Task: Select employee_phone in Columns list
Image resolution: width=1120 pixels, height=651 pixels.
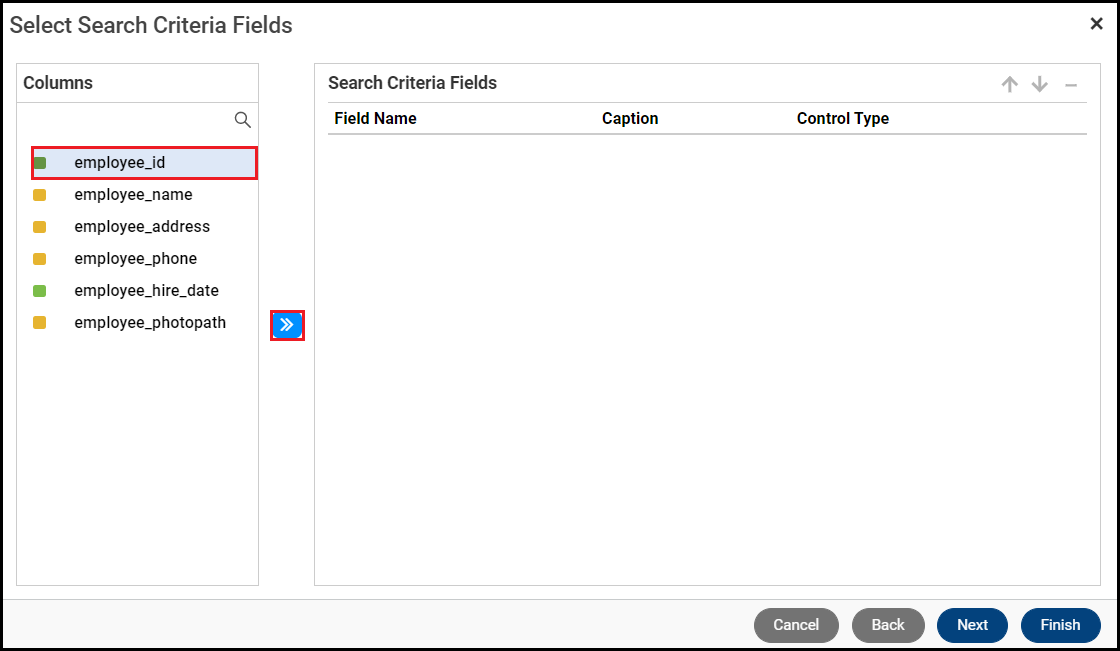Action: [x=135, y=259]
